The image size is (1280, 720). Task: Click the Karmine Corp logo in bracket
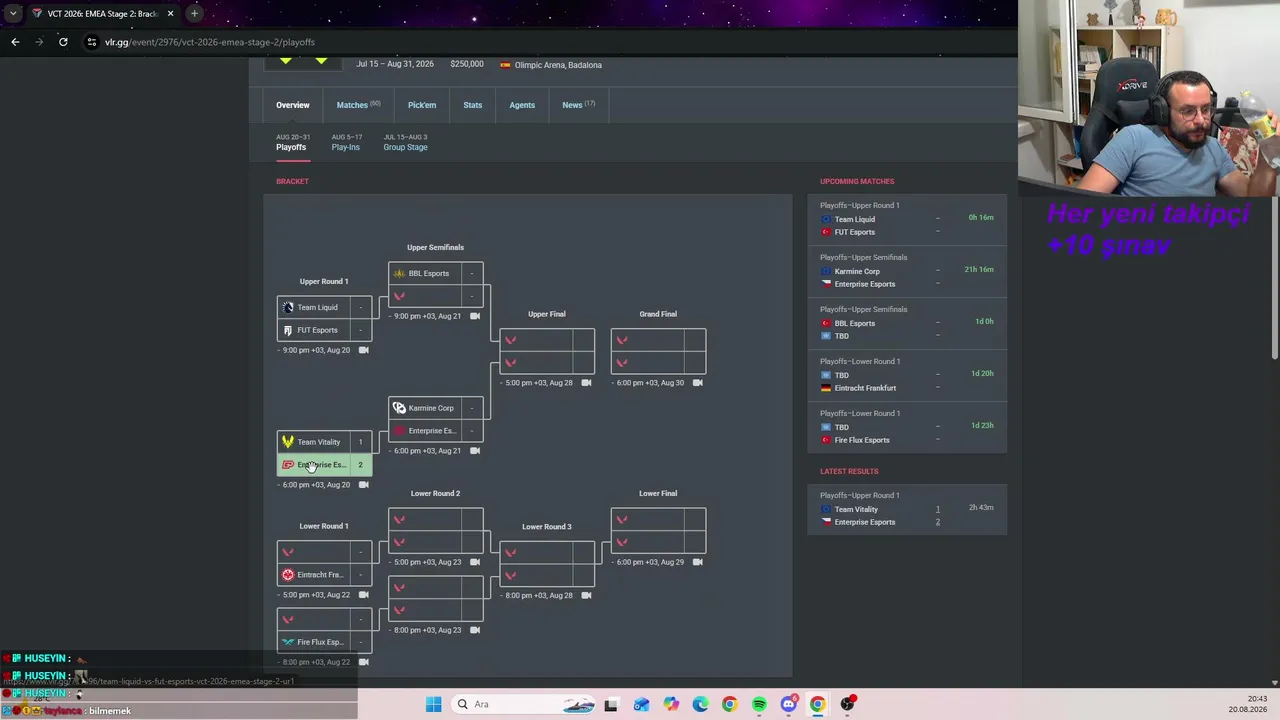399,408
